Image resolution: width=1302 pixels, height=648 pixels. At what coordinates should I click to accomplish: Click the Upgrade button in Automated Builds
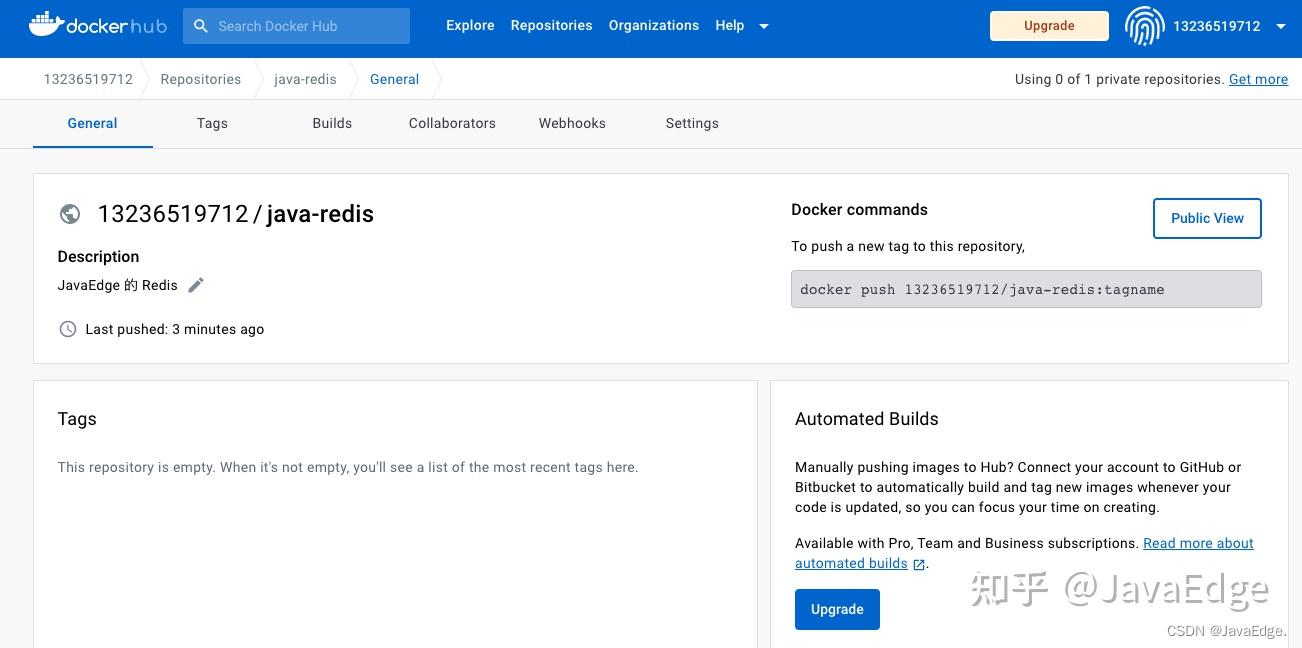pos(837,609)
